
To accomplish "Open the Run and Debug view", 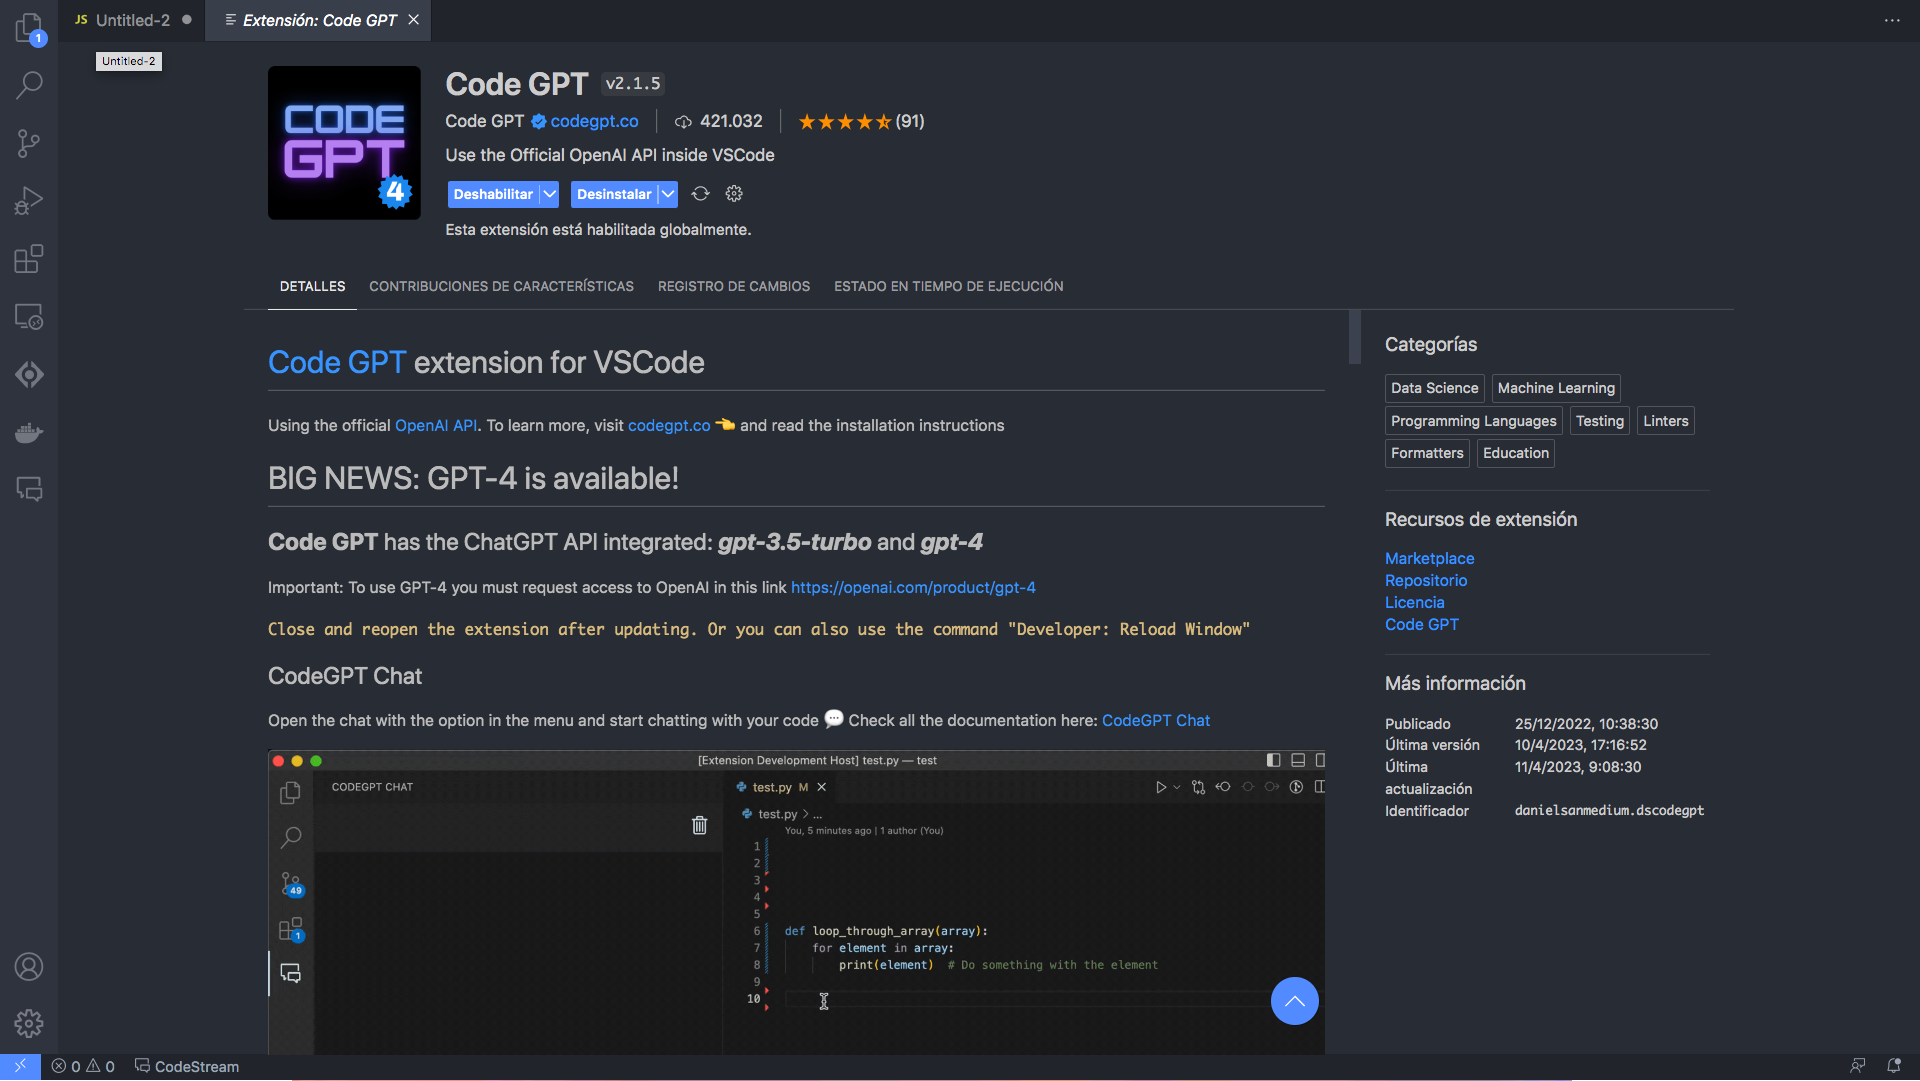I will tap(29, 201).
